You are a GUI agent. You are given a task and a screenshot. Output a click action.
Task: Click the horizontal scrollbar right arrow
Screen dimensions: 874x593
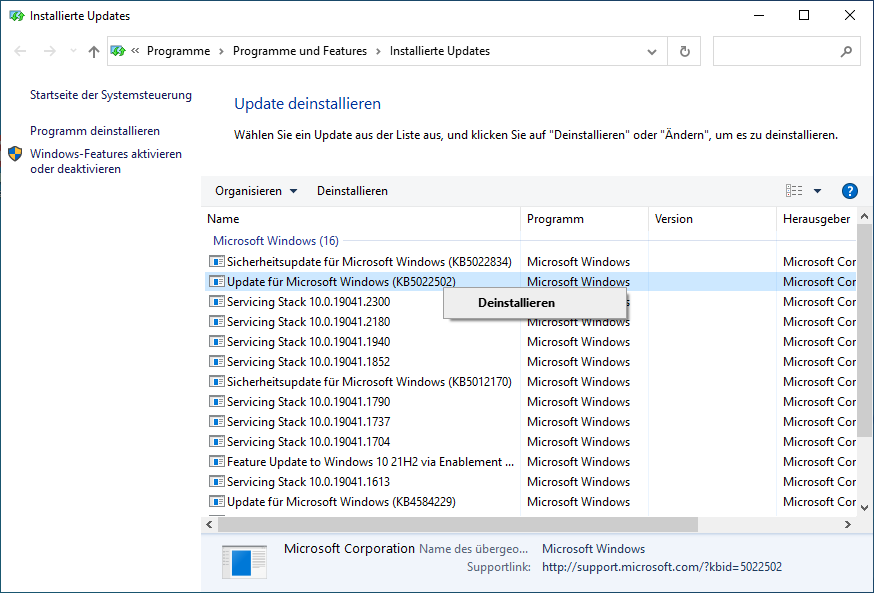[848, 524]
